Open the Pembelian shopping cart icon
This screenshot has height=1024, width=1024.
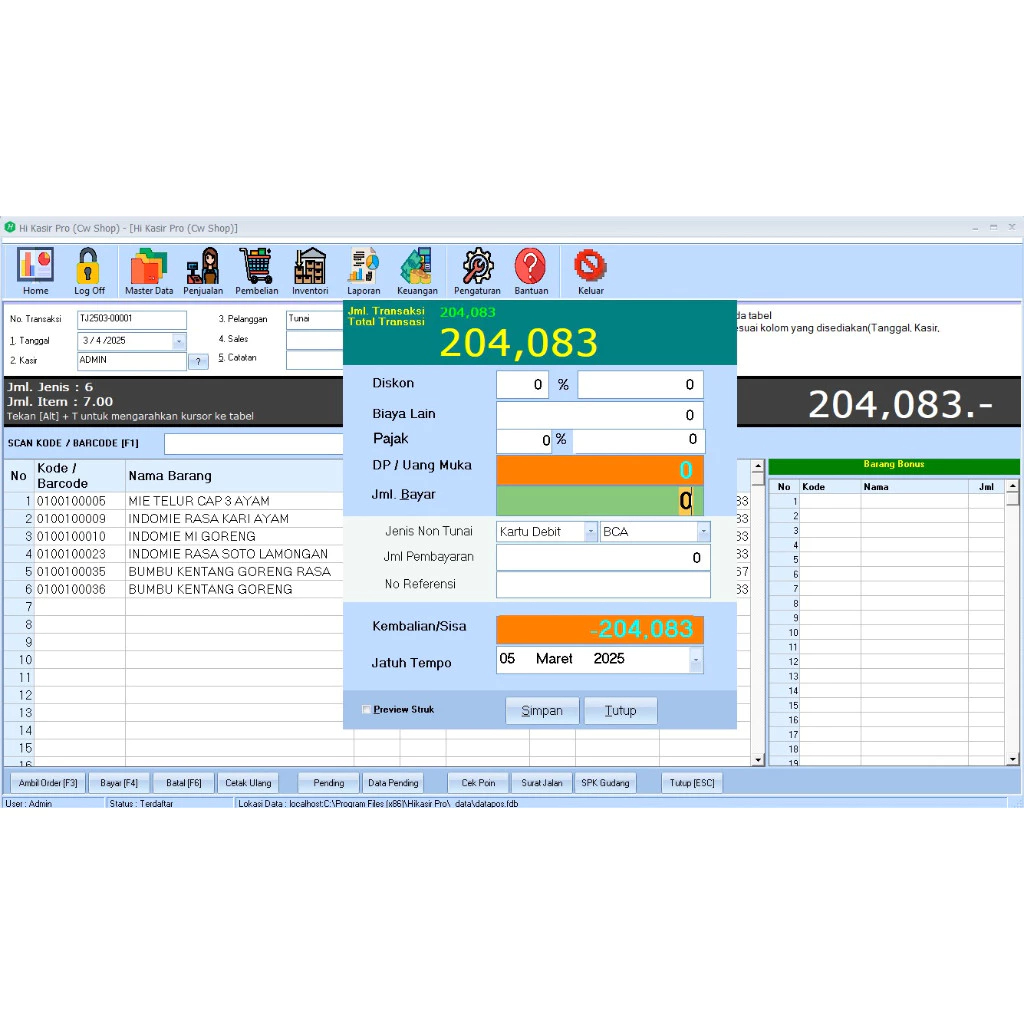[256, 271]
